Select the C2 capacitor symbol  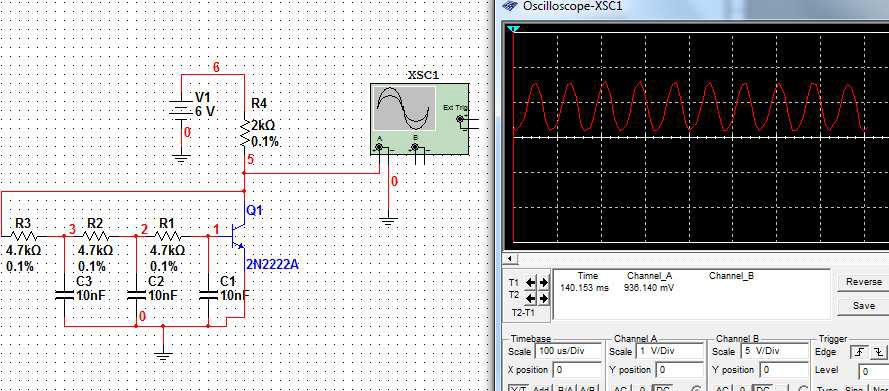137,295
